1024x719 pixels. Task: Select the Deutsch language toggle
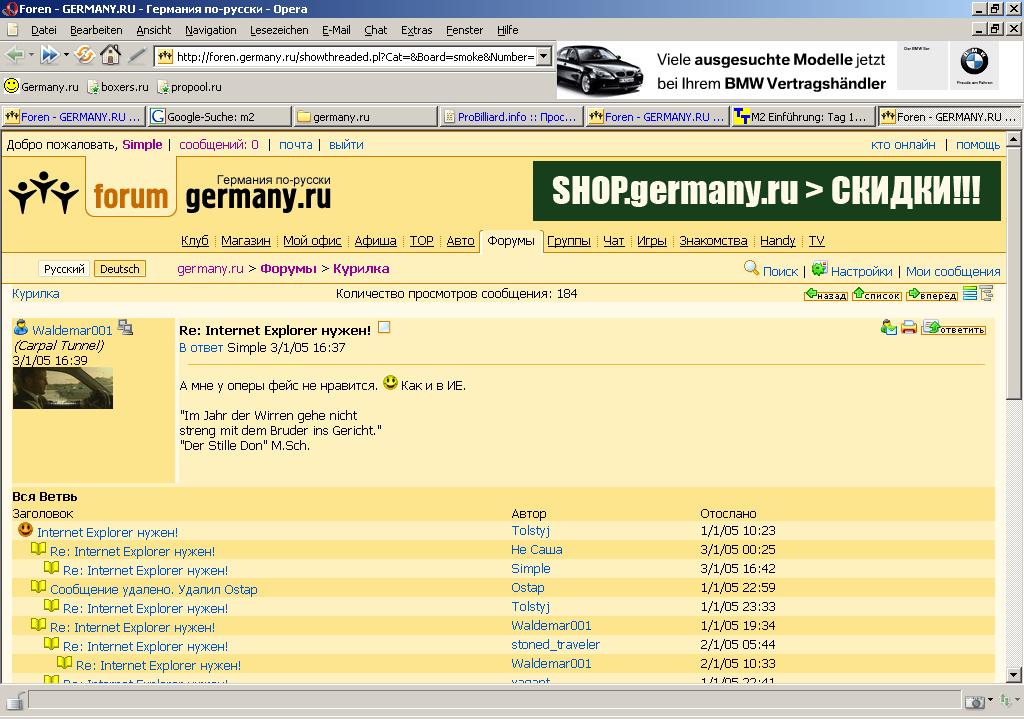click(x=120, y=269)
